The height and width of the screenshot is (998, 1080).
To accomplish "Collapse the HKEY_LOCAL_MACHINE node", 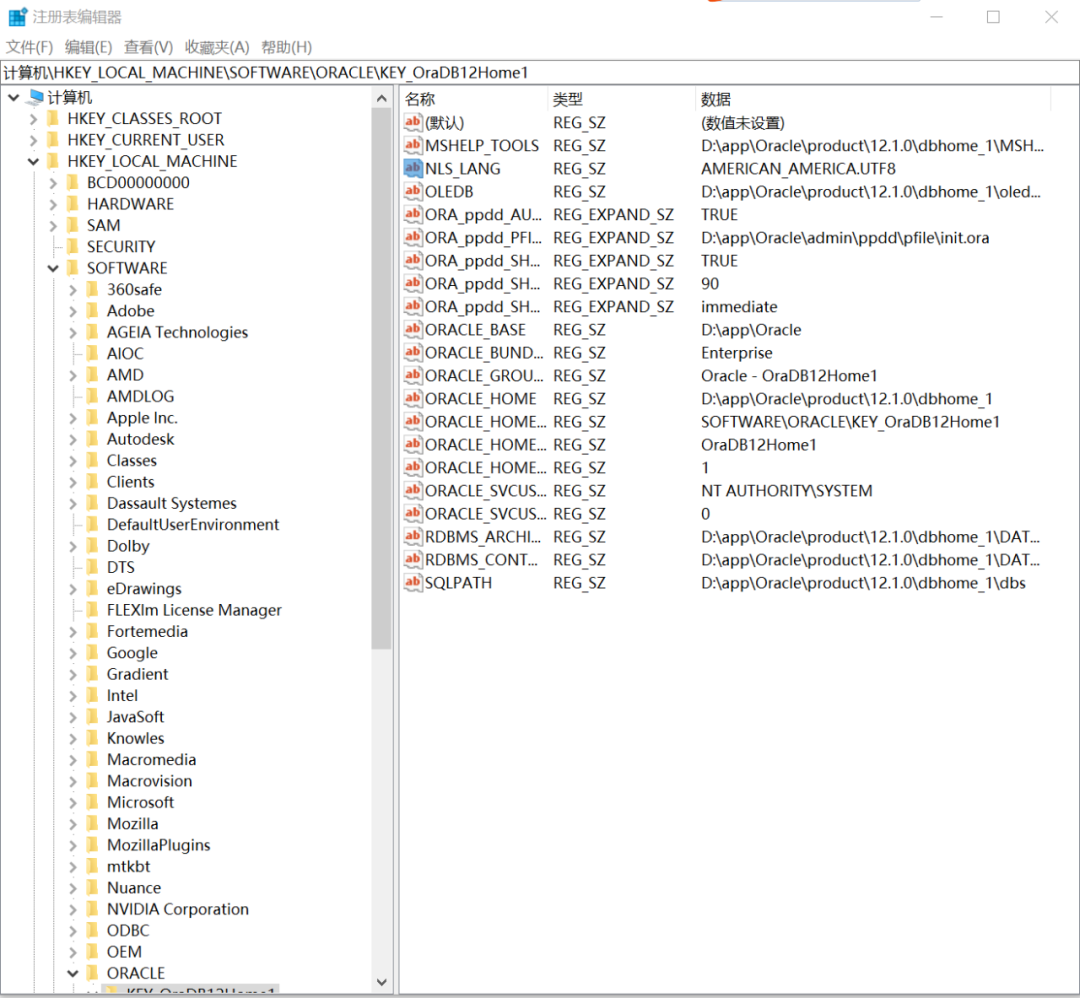I will [33, 162].
